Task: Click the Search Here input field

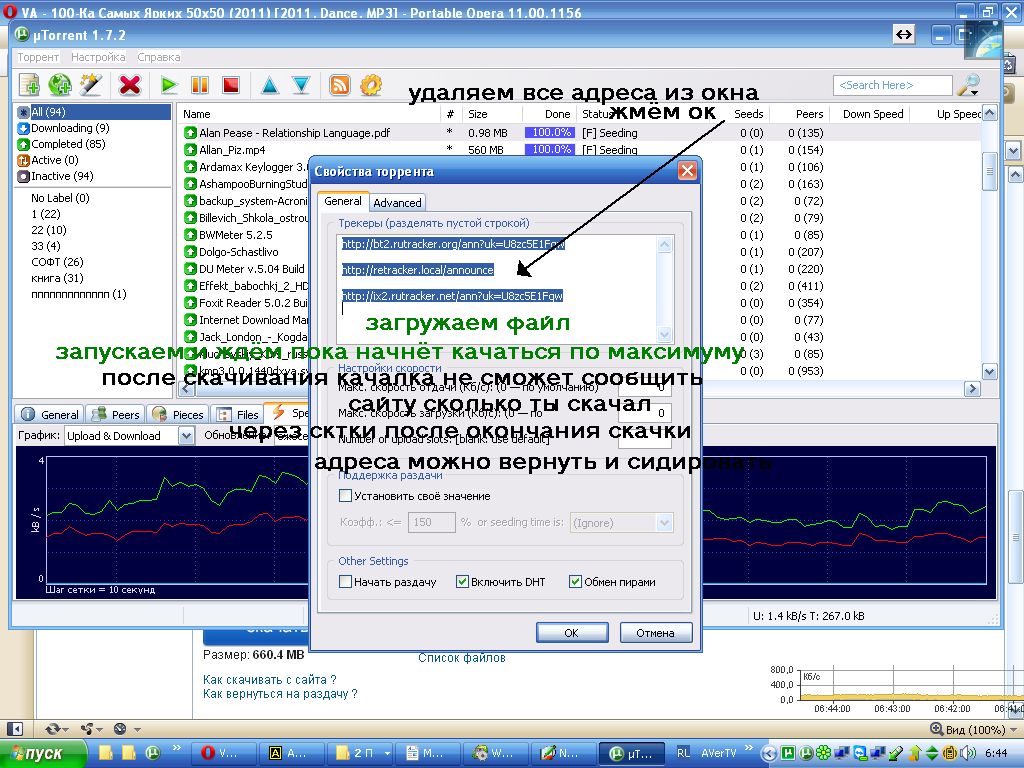Action: click(893, 85)
